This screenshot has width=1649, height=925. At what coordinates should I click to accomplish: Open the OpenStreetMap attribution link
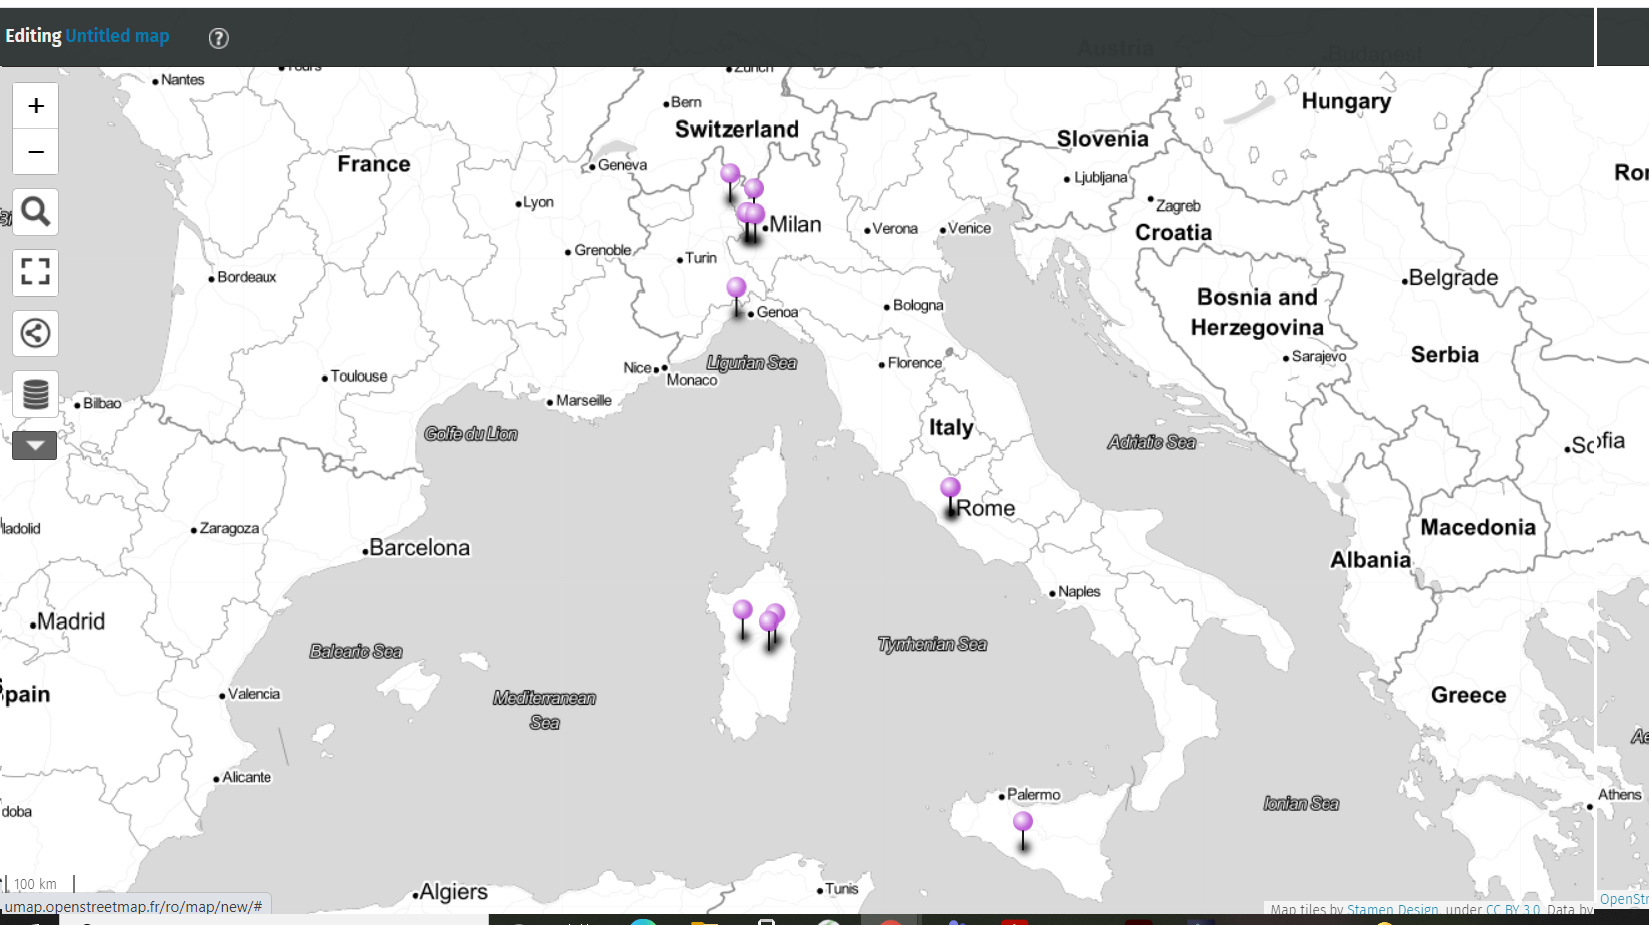coord(1623,899)
